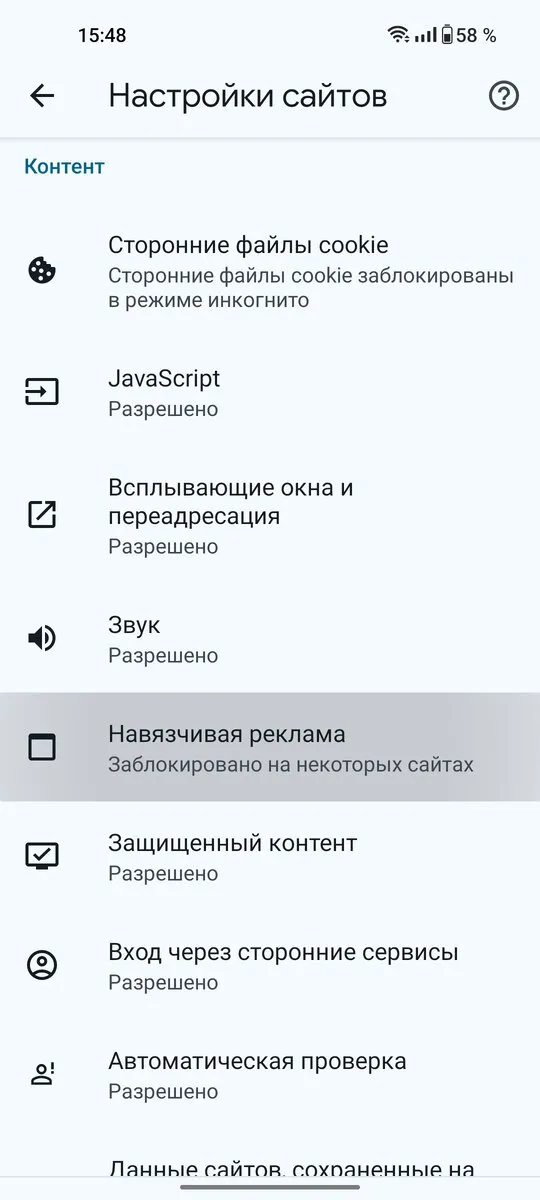Open the help question mark icon

(504, 96)
